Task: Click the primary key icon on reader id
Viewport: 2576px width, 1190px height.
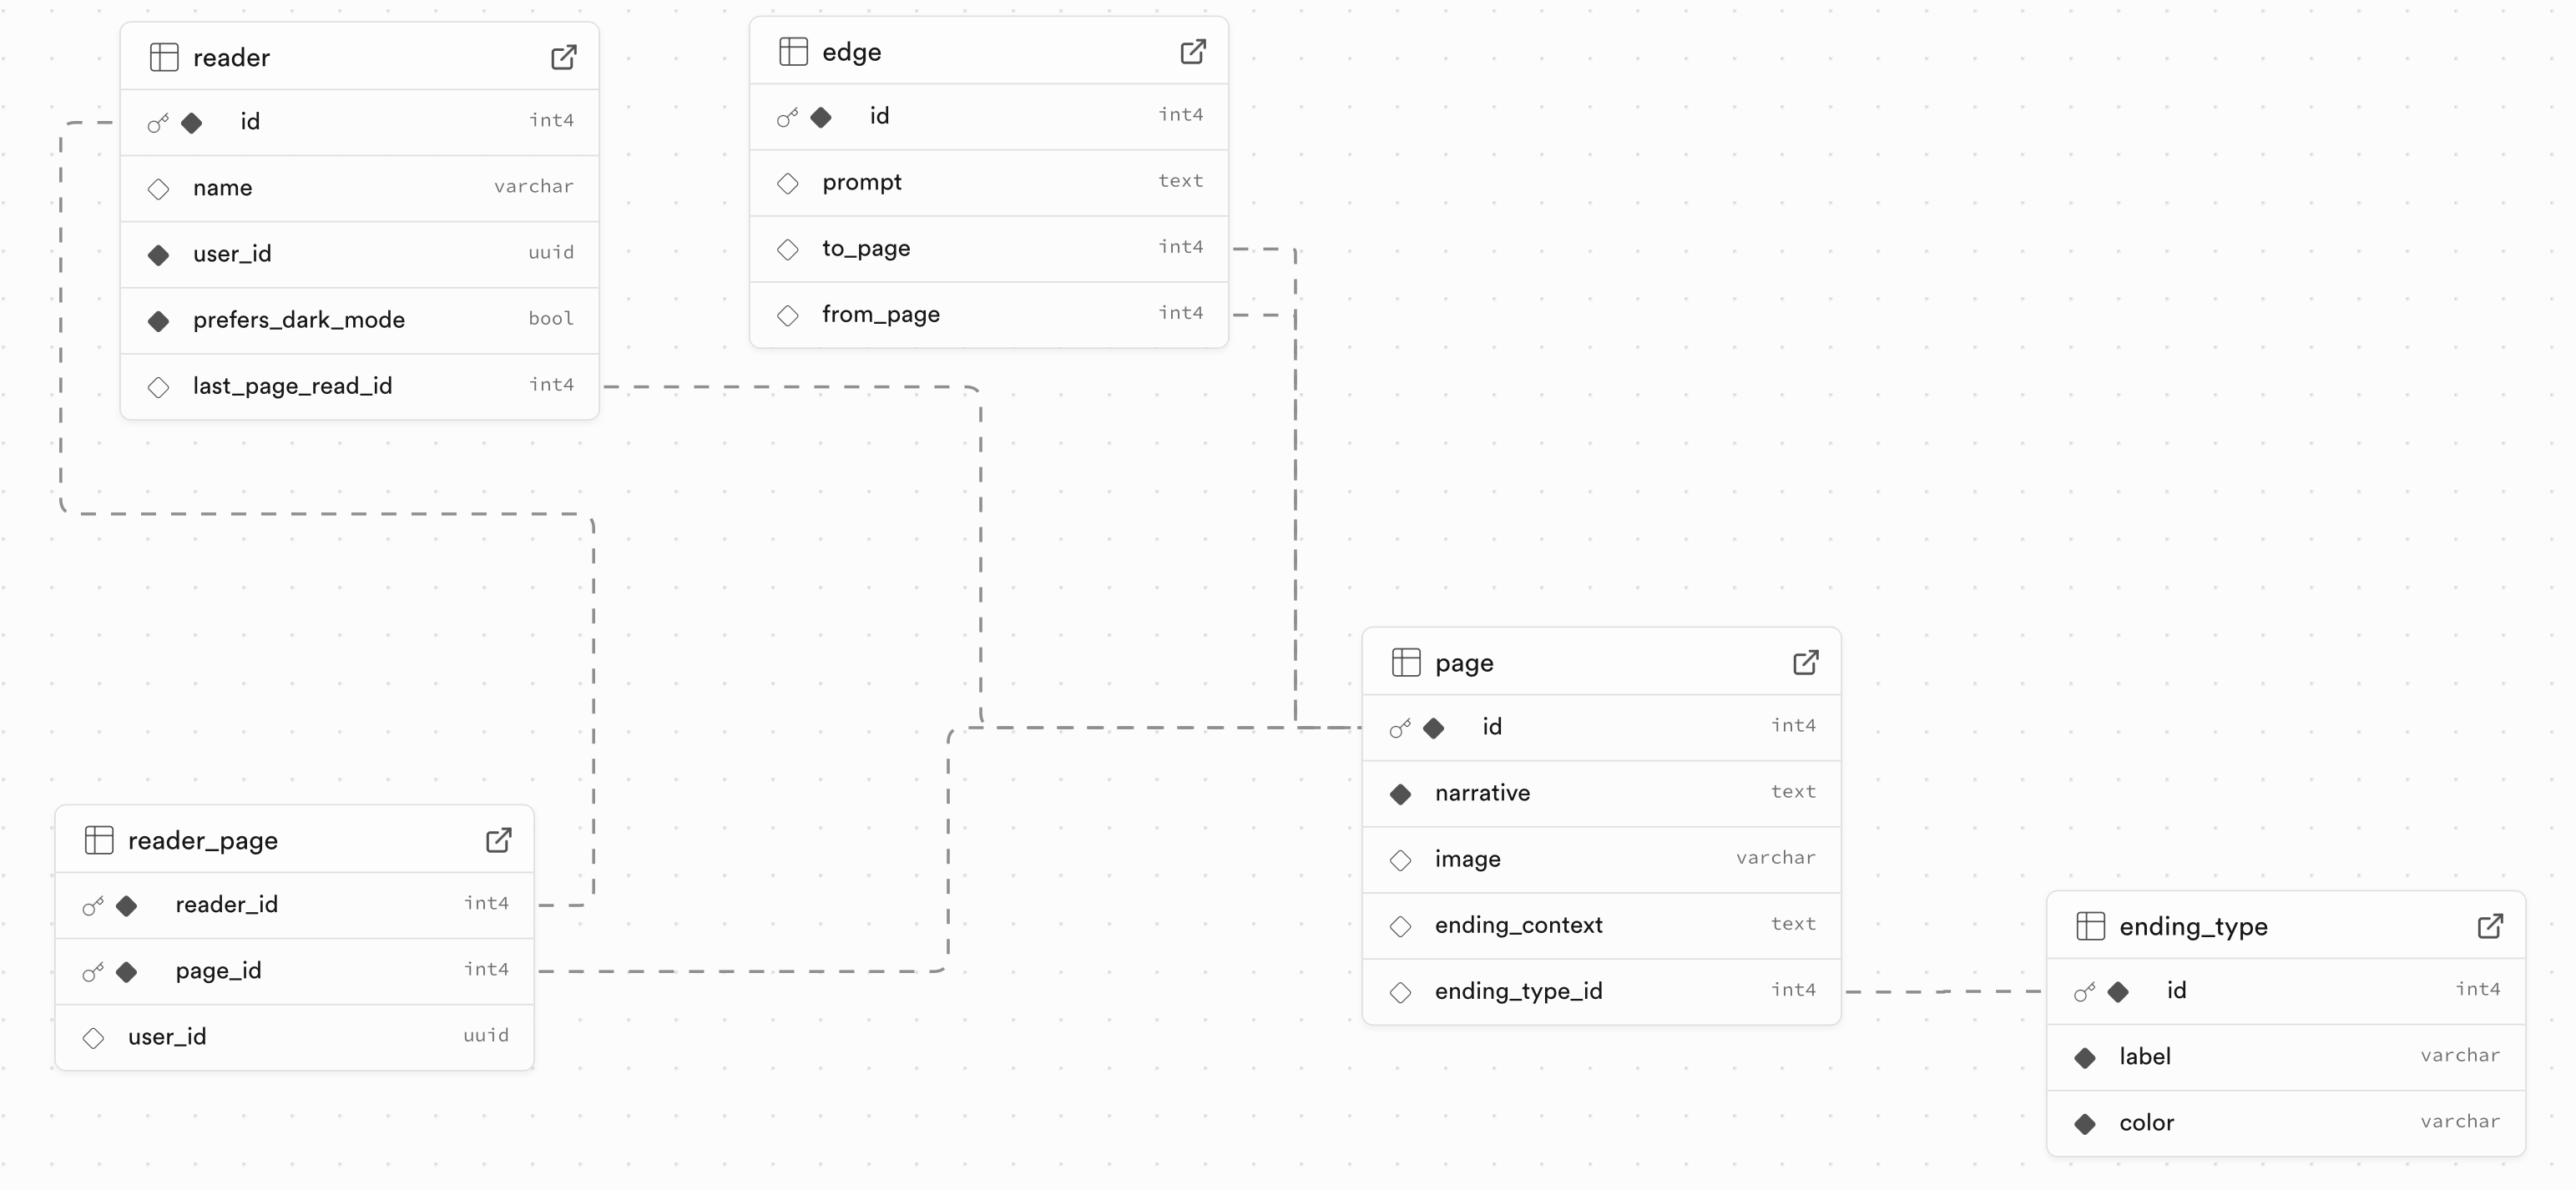Action: click(158, 123)
